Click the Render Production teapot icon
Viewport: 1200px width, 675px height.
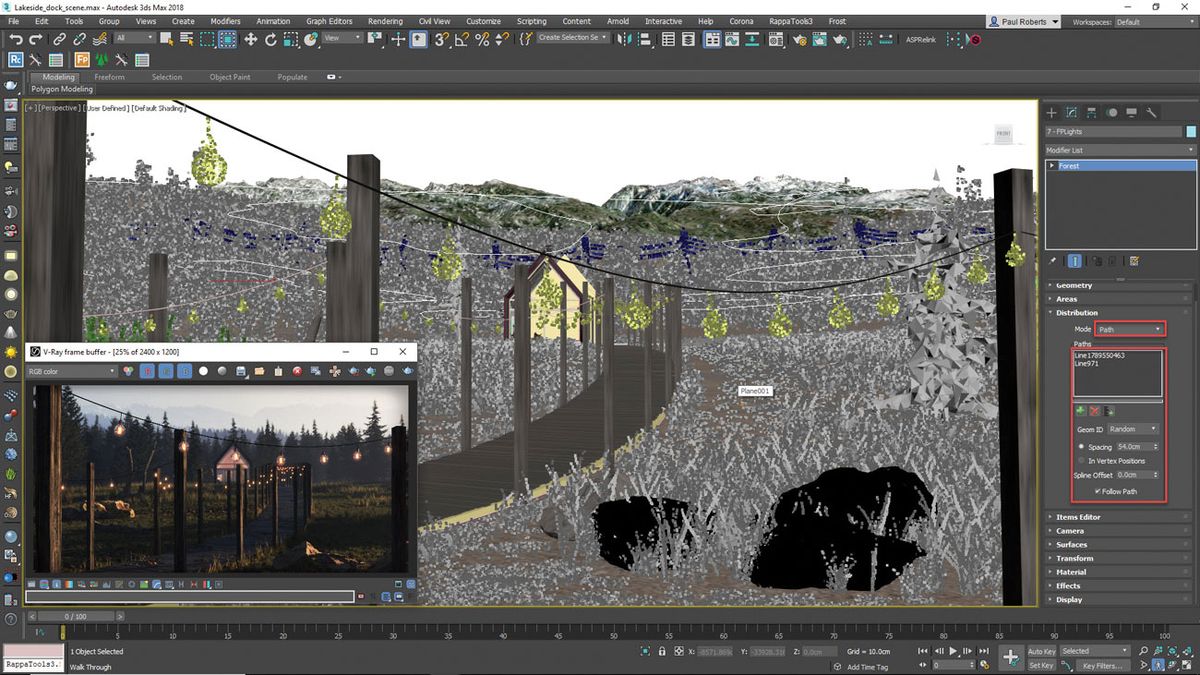coord(843,41)
